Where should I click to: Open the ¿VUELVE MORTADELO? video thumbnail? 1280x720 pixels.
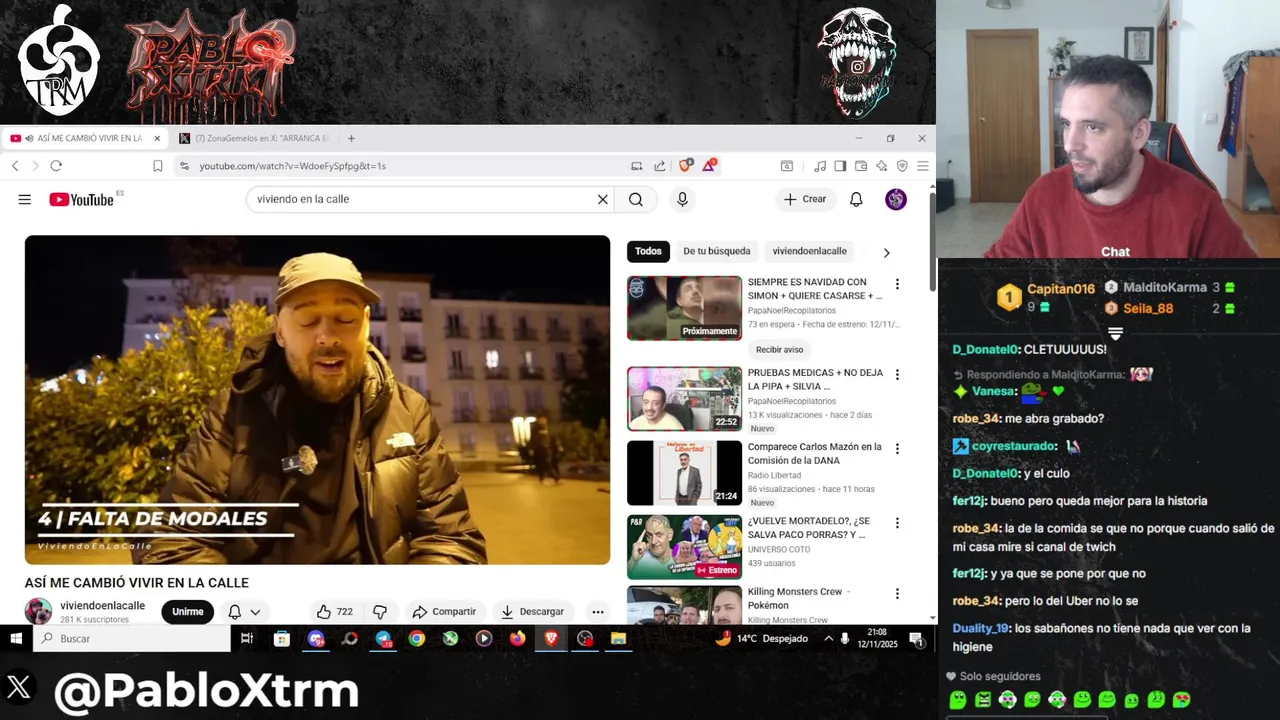(x=684, y=547)
